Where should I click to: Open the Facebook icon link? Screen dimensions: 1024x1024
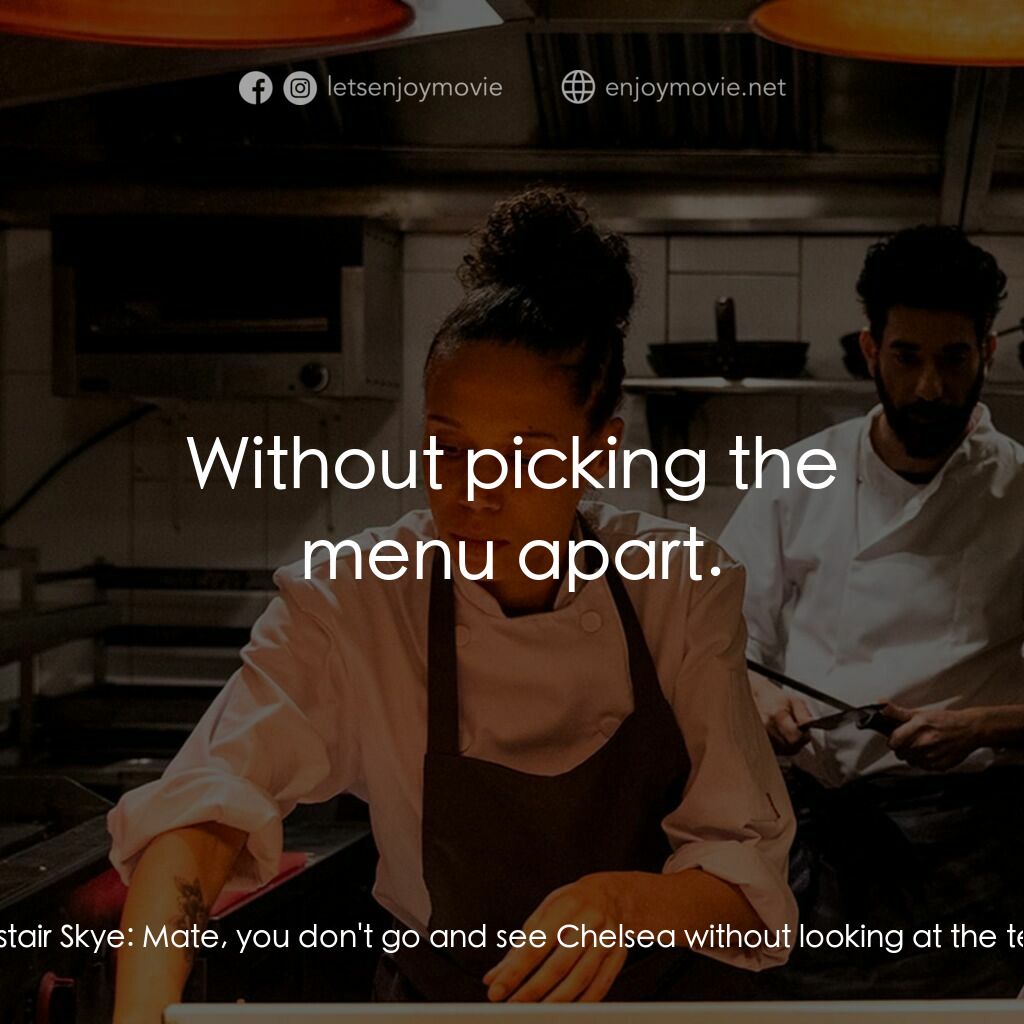coord(255,88)
